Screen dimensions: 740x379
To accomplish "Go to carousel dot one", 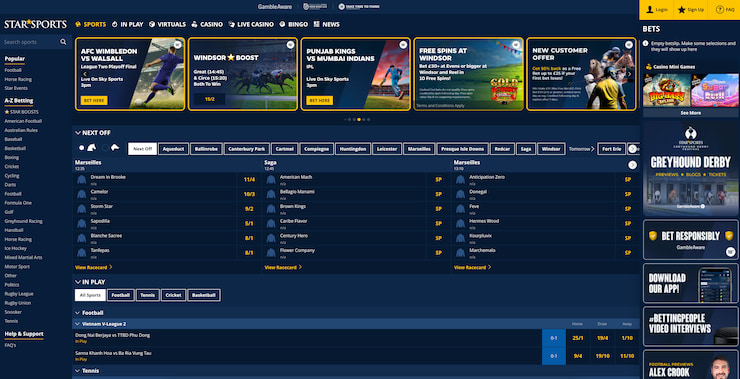I will [345, 119].
